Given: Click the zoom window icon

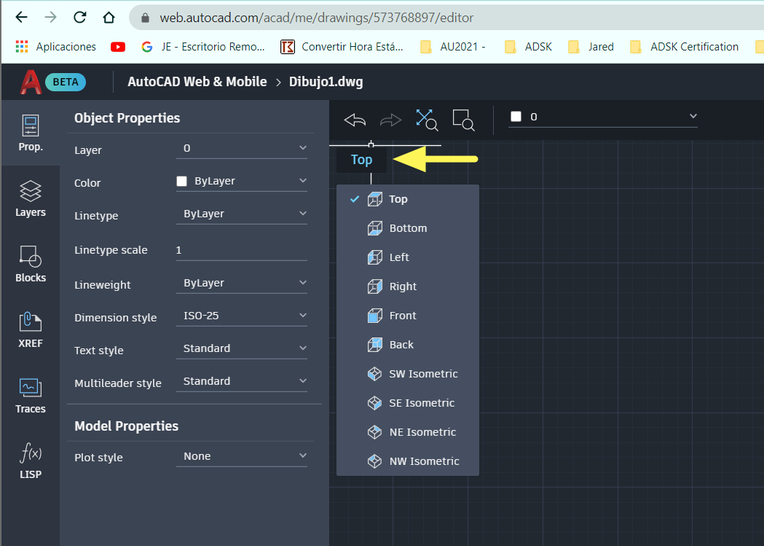Looking at the screenshot, I should (x=463, y=120).
